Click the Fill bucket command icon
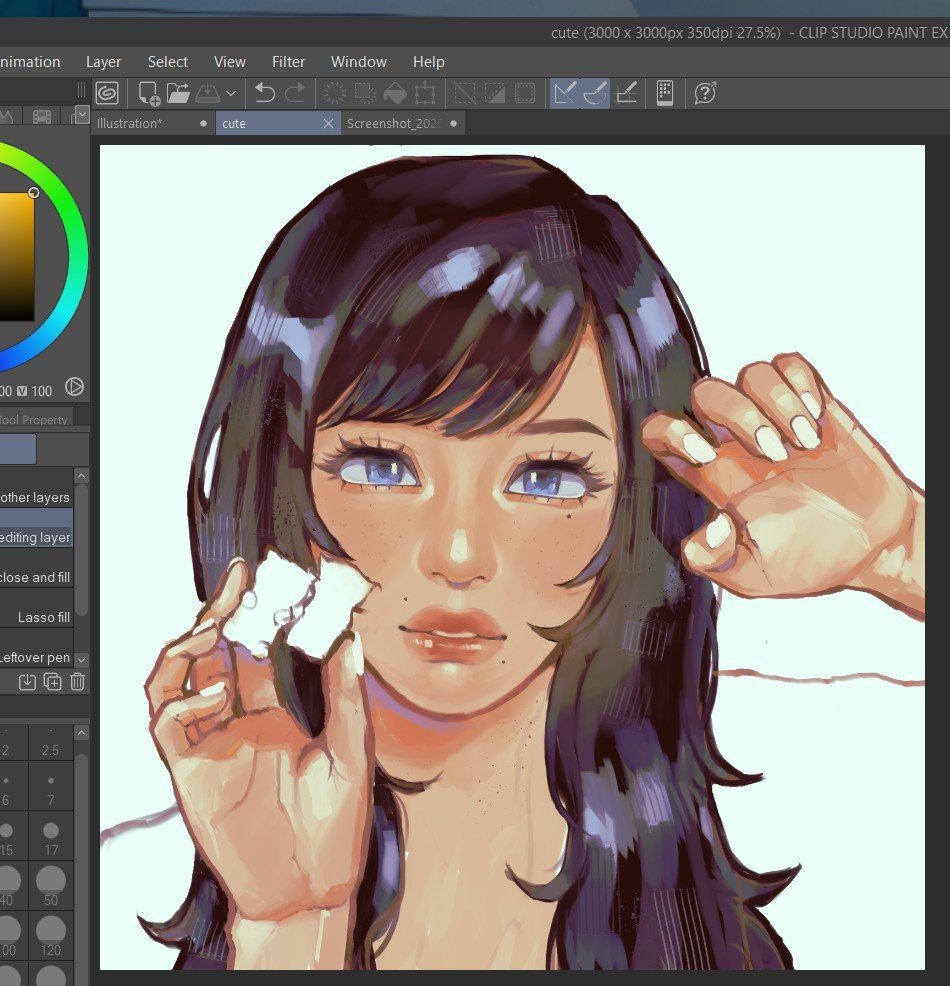 pos(395,94)
